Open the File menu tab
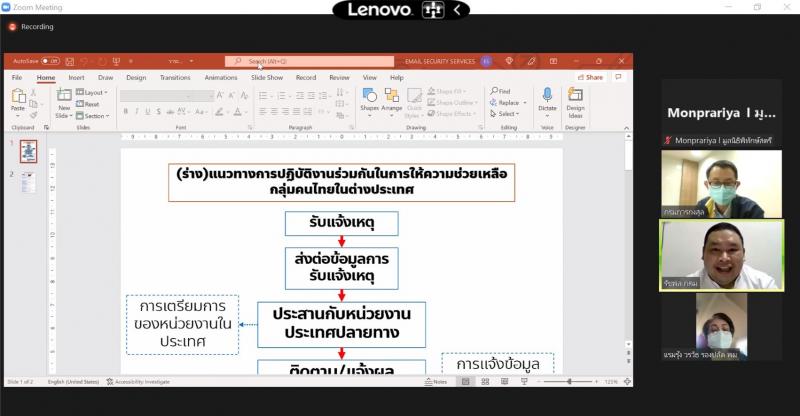This screenshot has height=416, width=800. pyautogui.click(x=17, y=78)
